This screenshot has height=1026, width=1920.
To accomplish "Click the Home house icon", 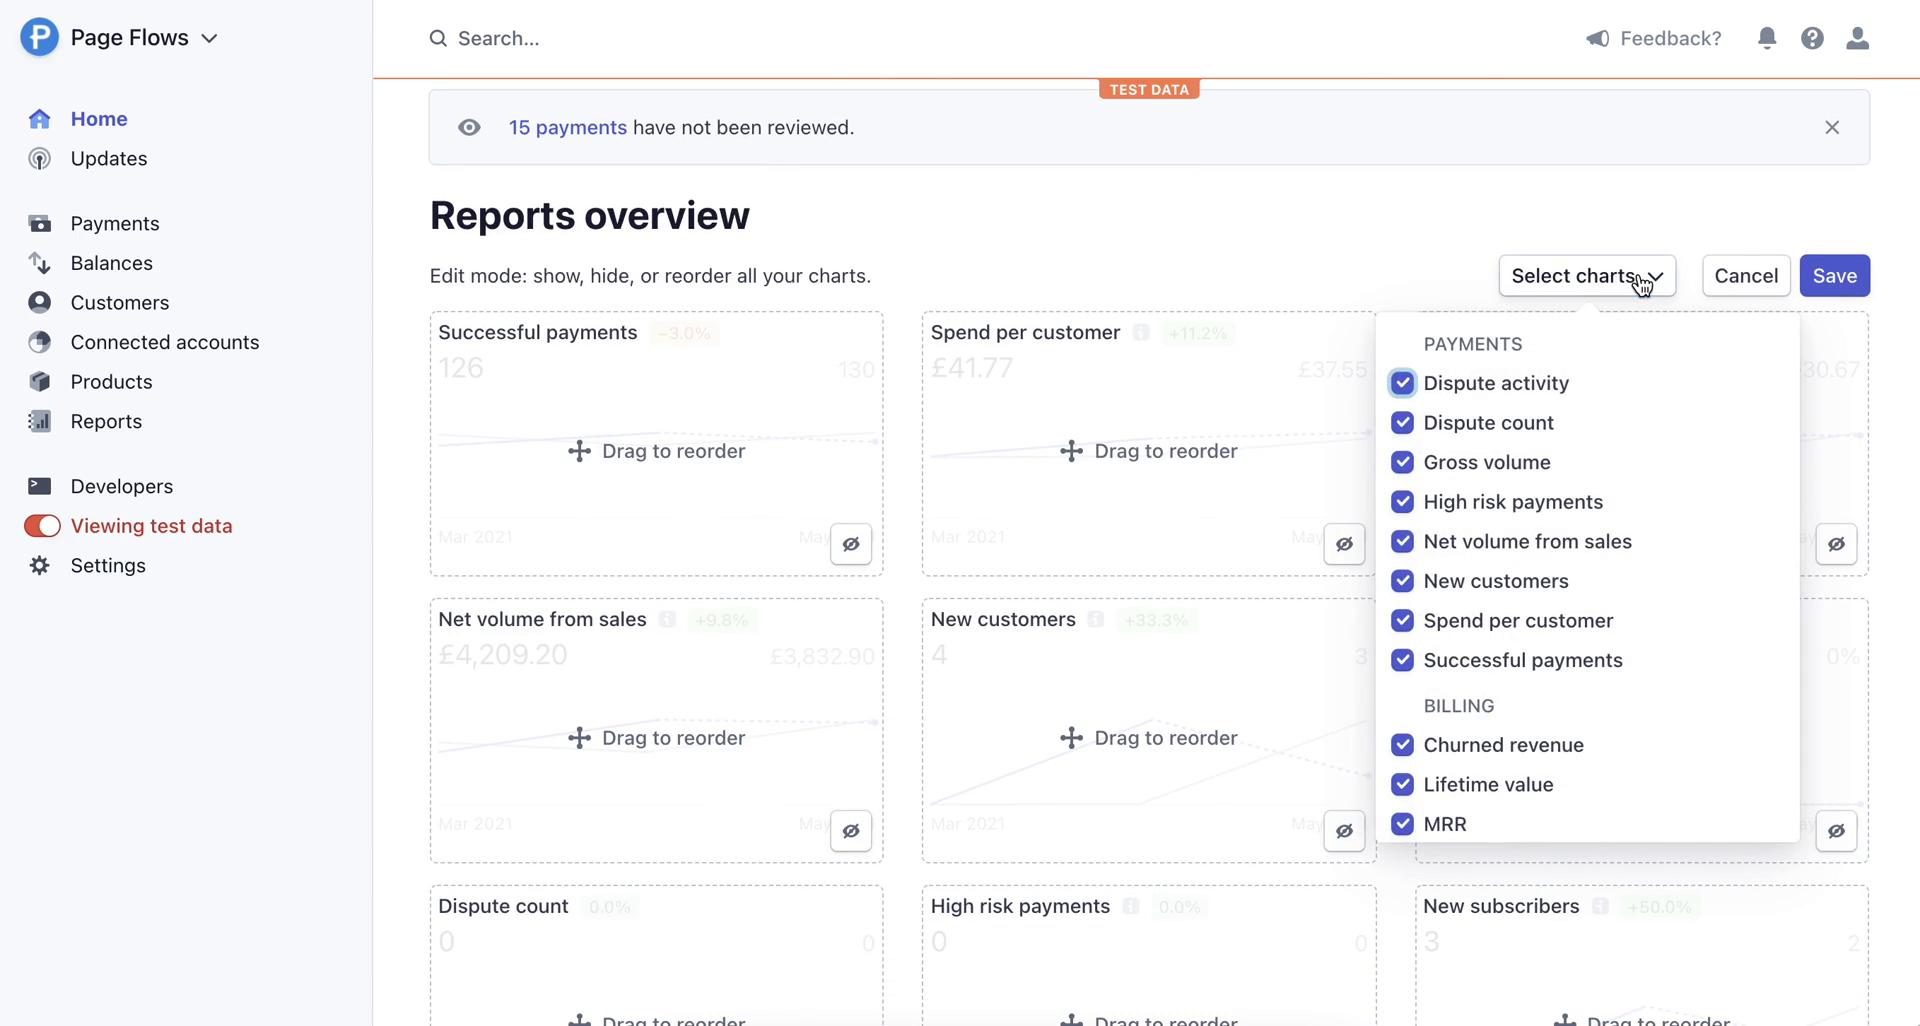I will (39, 119).
